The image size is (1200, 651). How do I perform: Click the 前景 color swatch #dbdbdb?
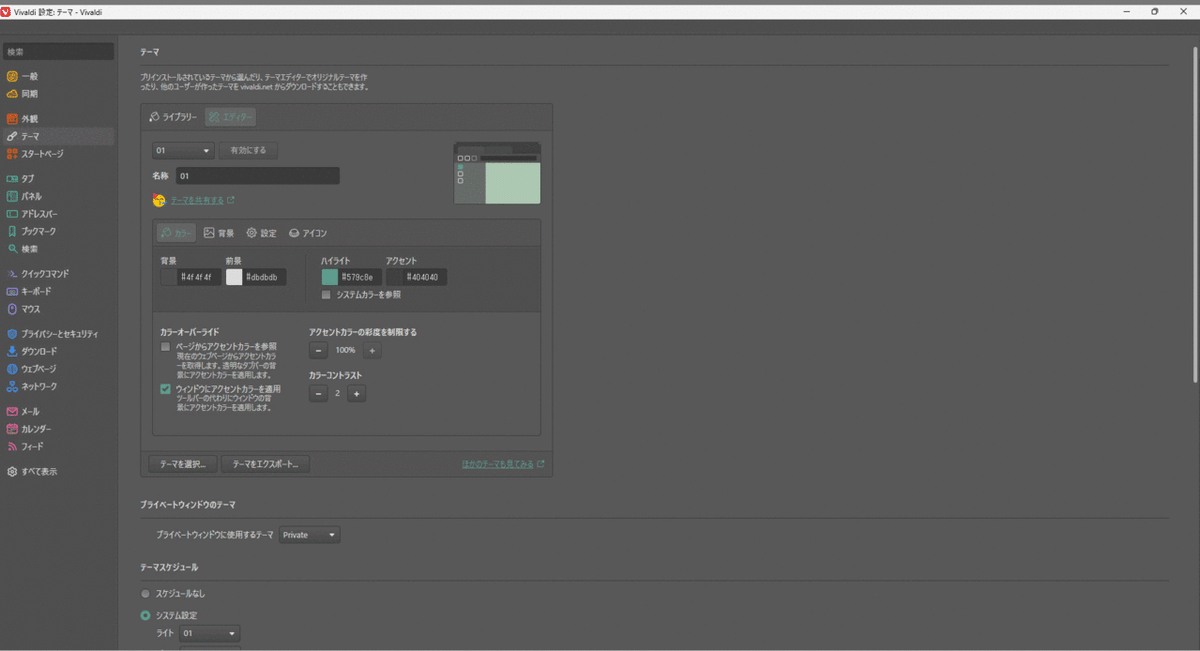coord(234,277)
